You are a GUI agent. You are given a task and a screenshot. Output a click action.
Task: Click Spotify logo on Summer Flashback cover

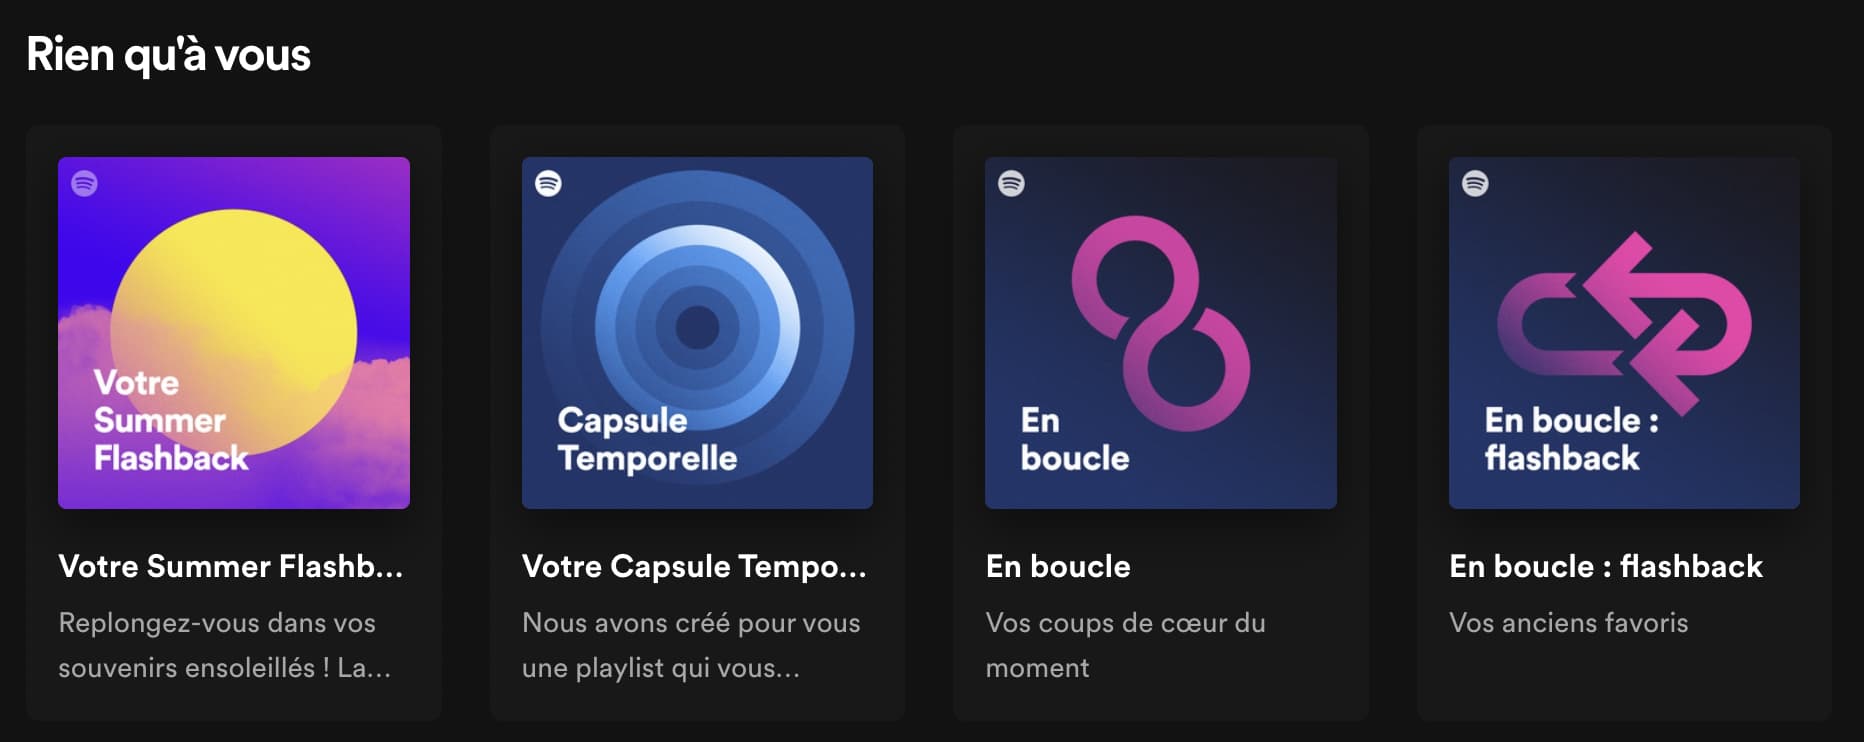(x=84, y=183)
